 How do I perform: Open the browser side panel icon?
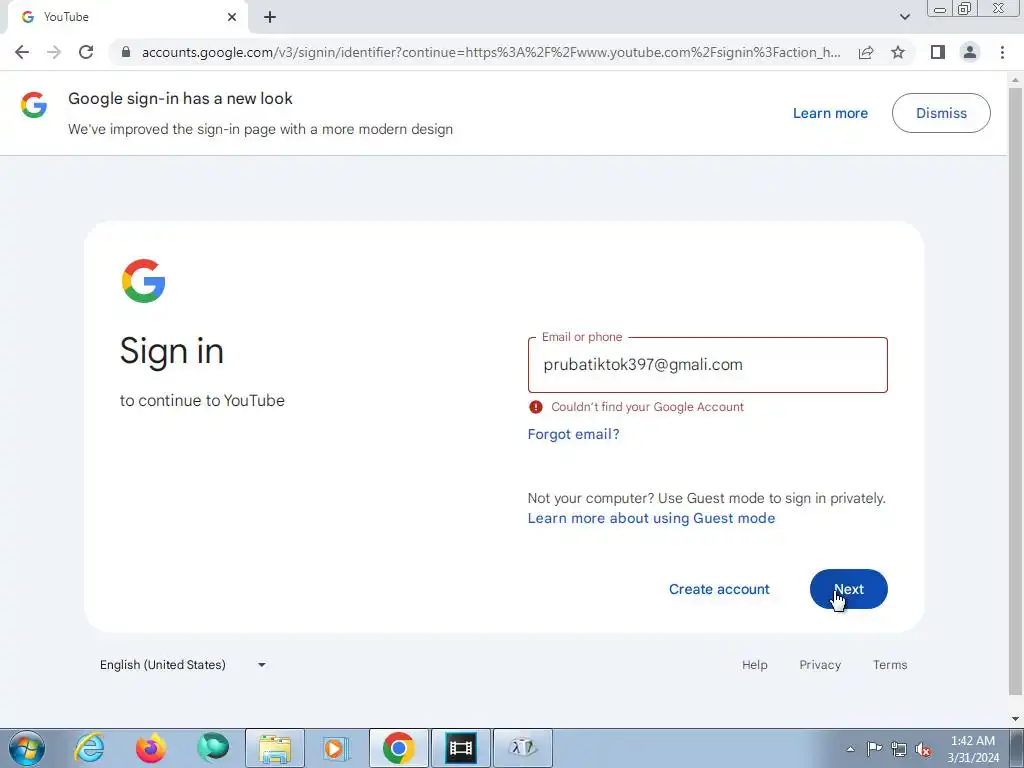938,52
